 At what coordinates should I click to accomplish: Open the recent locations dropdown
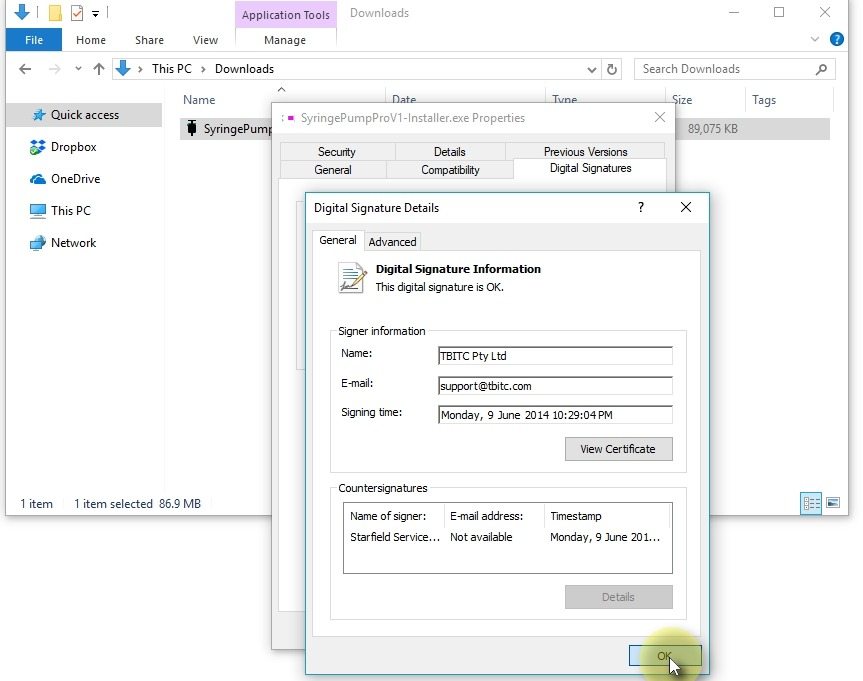[x=78, y=69]
